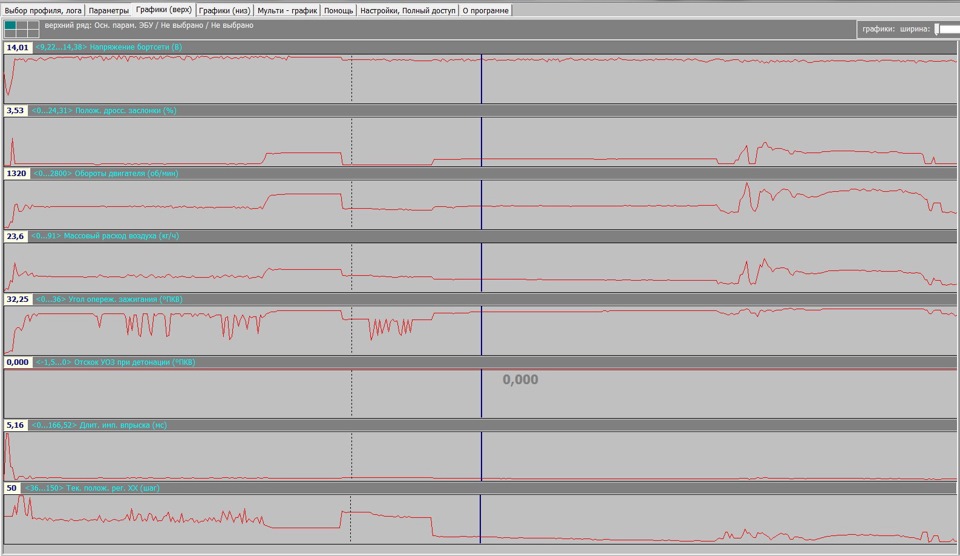The height and width of the screenshot is (556, 960).
Task: Adjust the 'графики: ширина' slider
Action: [937, 29]
